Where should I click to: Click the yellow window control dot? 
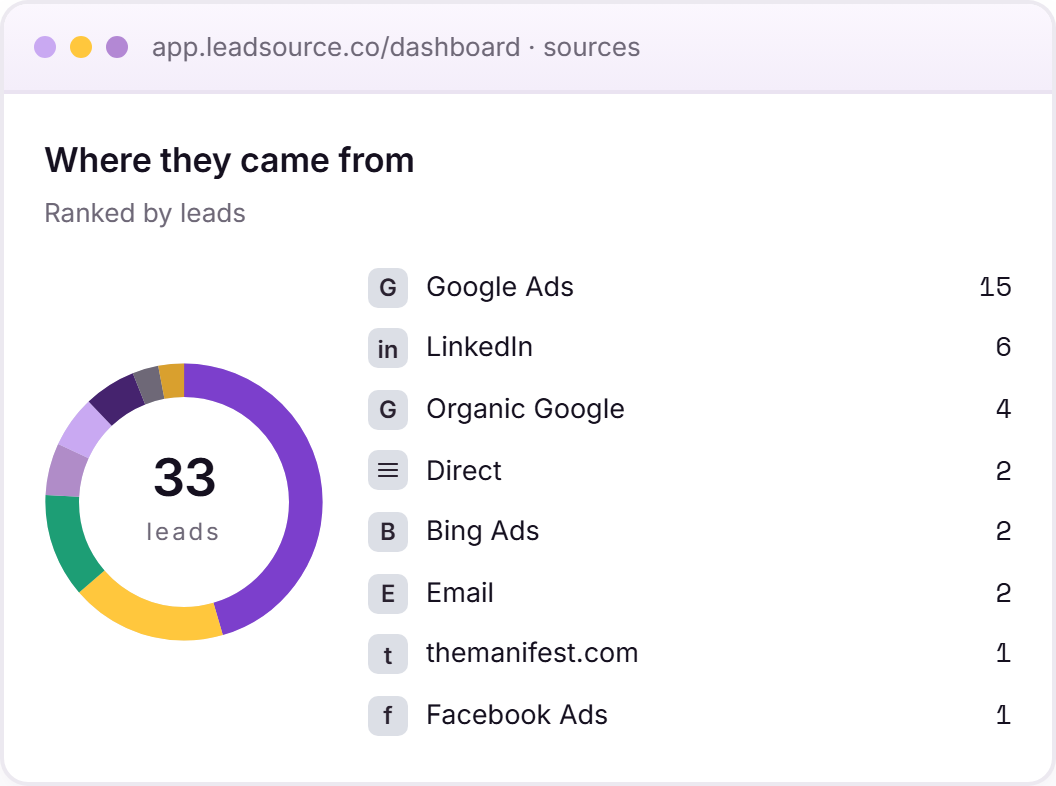pos(81,47)
